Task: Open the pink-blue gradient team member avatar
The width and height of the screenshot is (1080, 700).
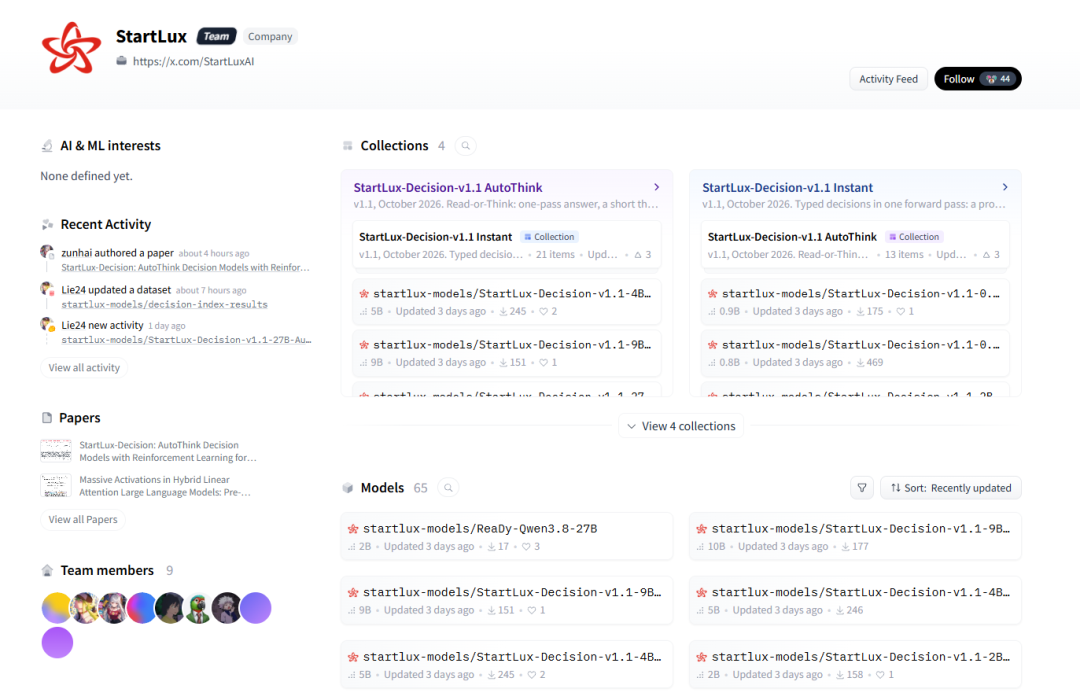Action: point(142,608)
